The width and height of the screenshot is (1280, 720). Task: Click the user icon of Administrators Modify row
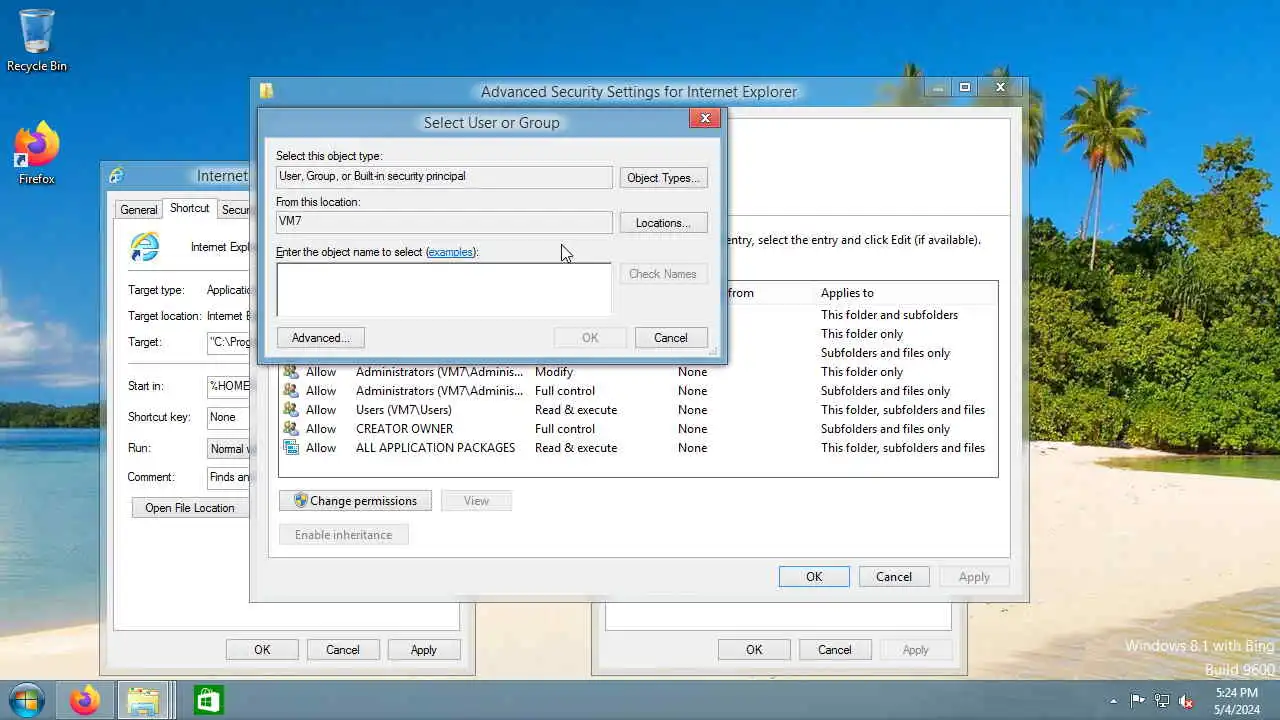tap(291, 372)
